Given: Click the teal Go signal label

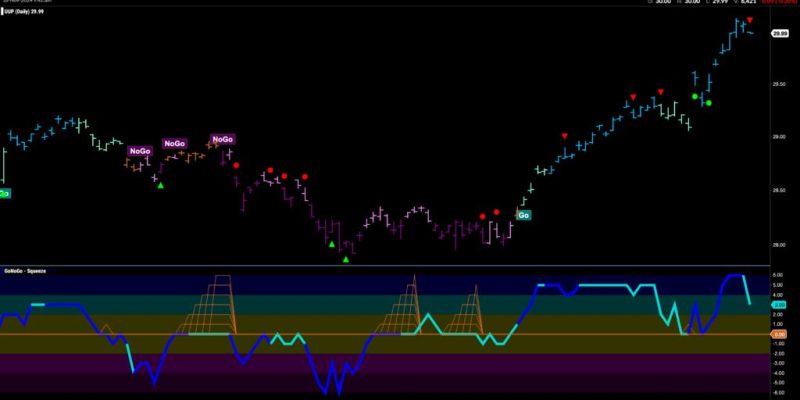Looking at the screenshot, I should coord(524,215).
